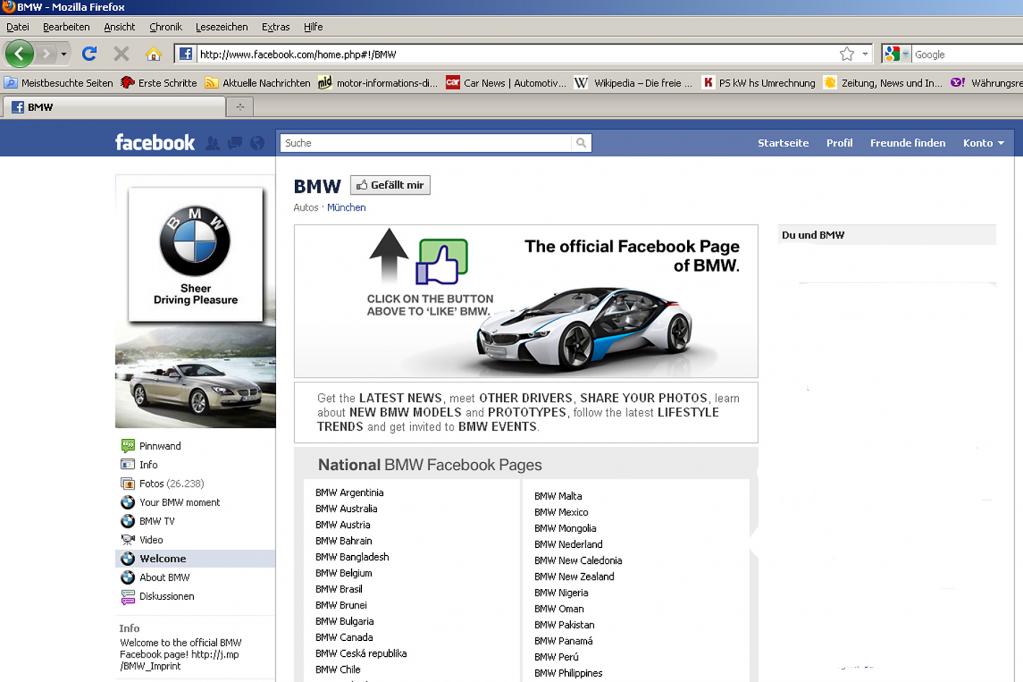Go back with the green back arrow
1023x682 pixels.
[x=20, y=54]
